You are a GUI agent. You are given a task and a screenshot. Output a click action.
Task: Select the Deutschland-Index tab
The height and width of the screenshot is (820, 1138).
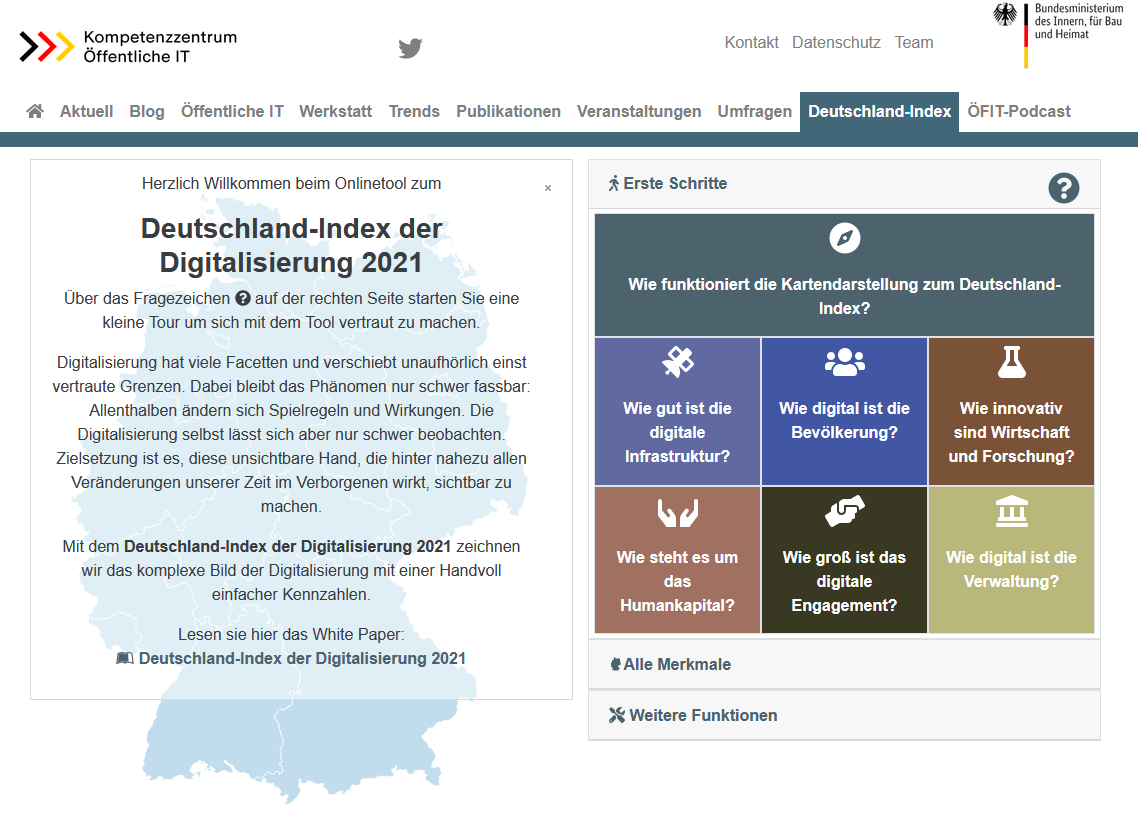coord(880,112)
